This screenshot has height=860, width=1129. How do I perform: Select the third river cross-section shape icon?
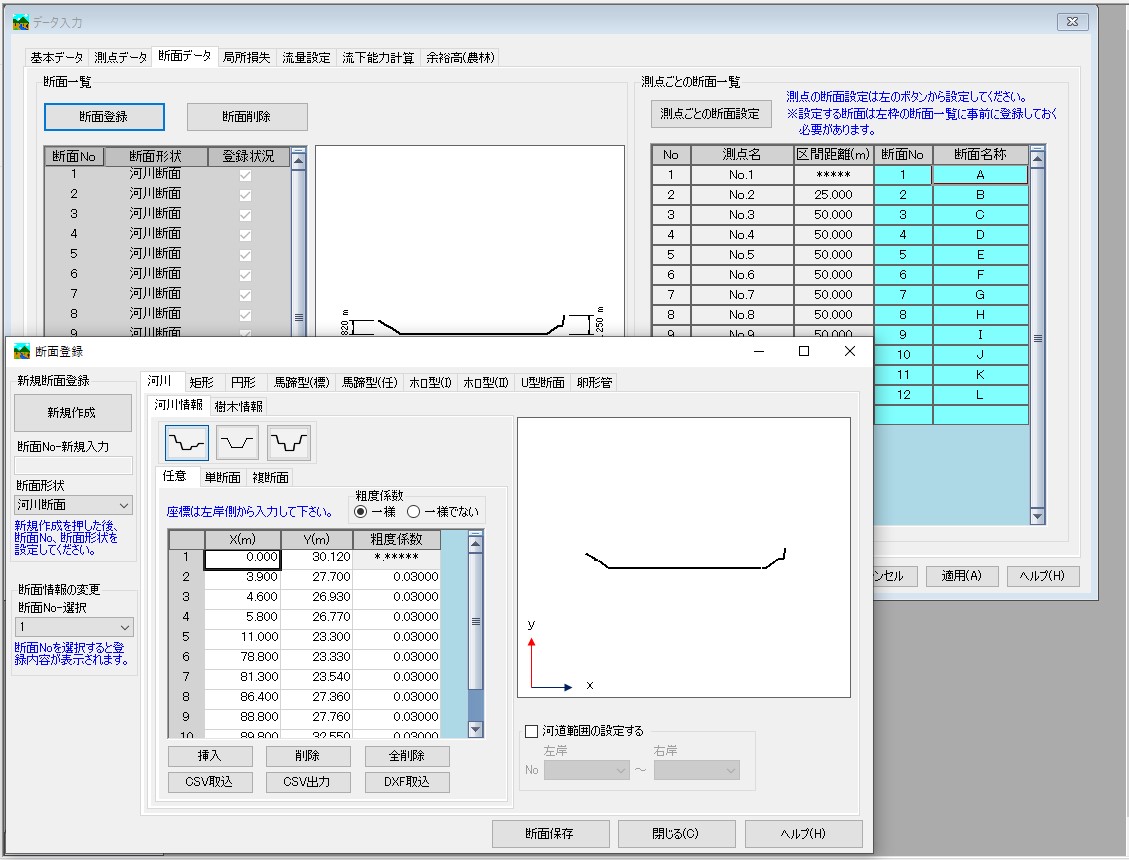coord(289,443)
